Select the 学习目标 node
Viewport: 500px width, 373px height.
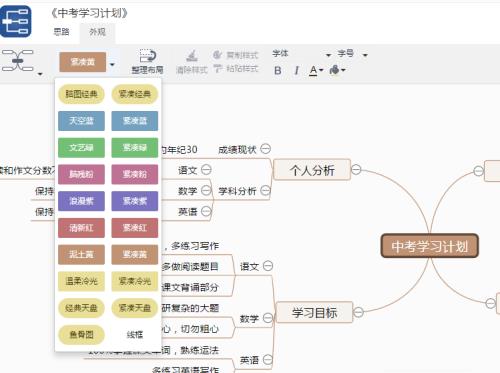[314, 312]
